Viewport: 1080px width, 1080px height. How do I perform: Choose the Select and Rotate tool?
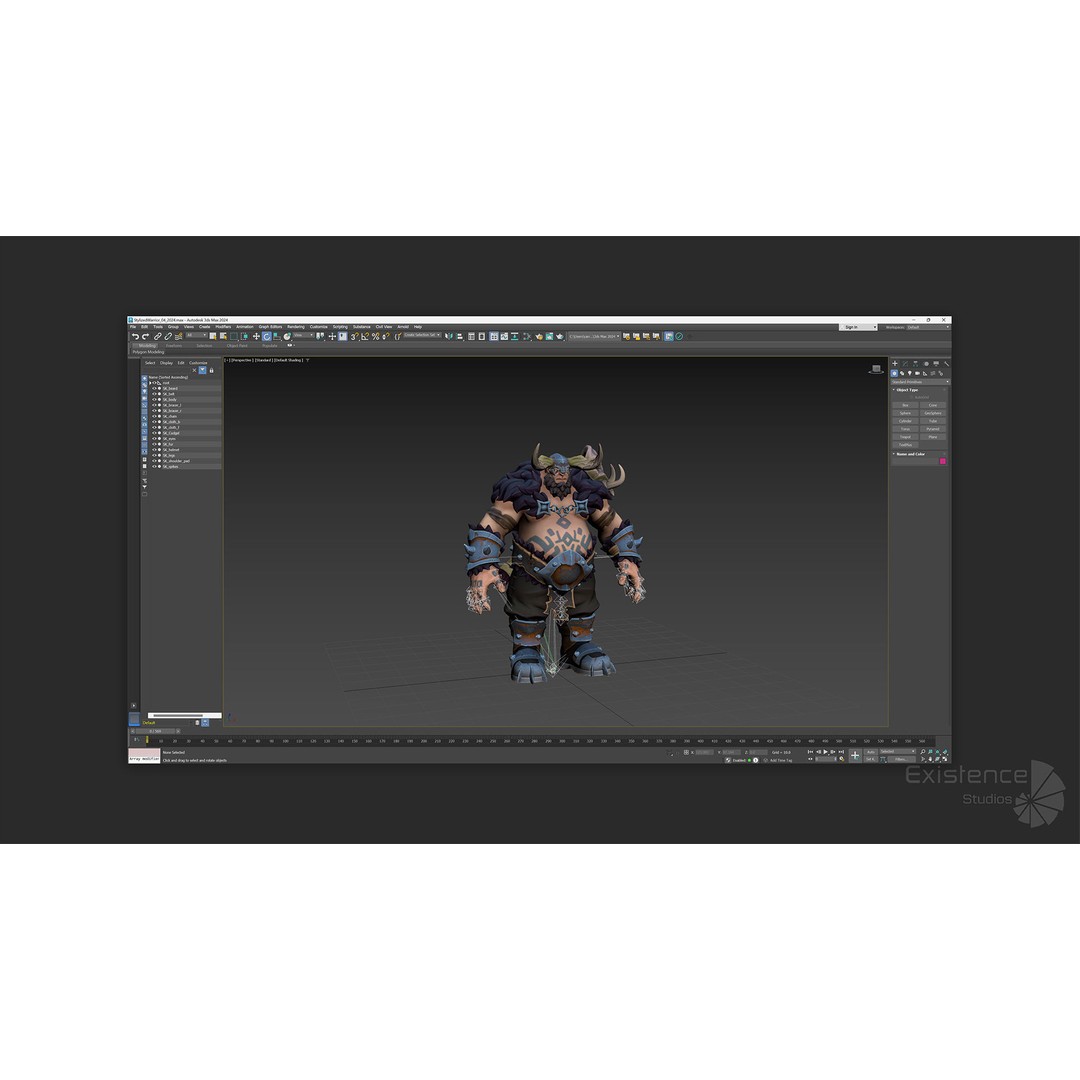(267, 336)
